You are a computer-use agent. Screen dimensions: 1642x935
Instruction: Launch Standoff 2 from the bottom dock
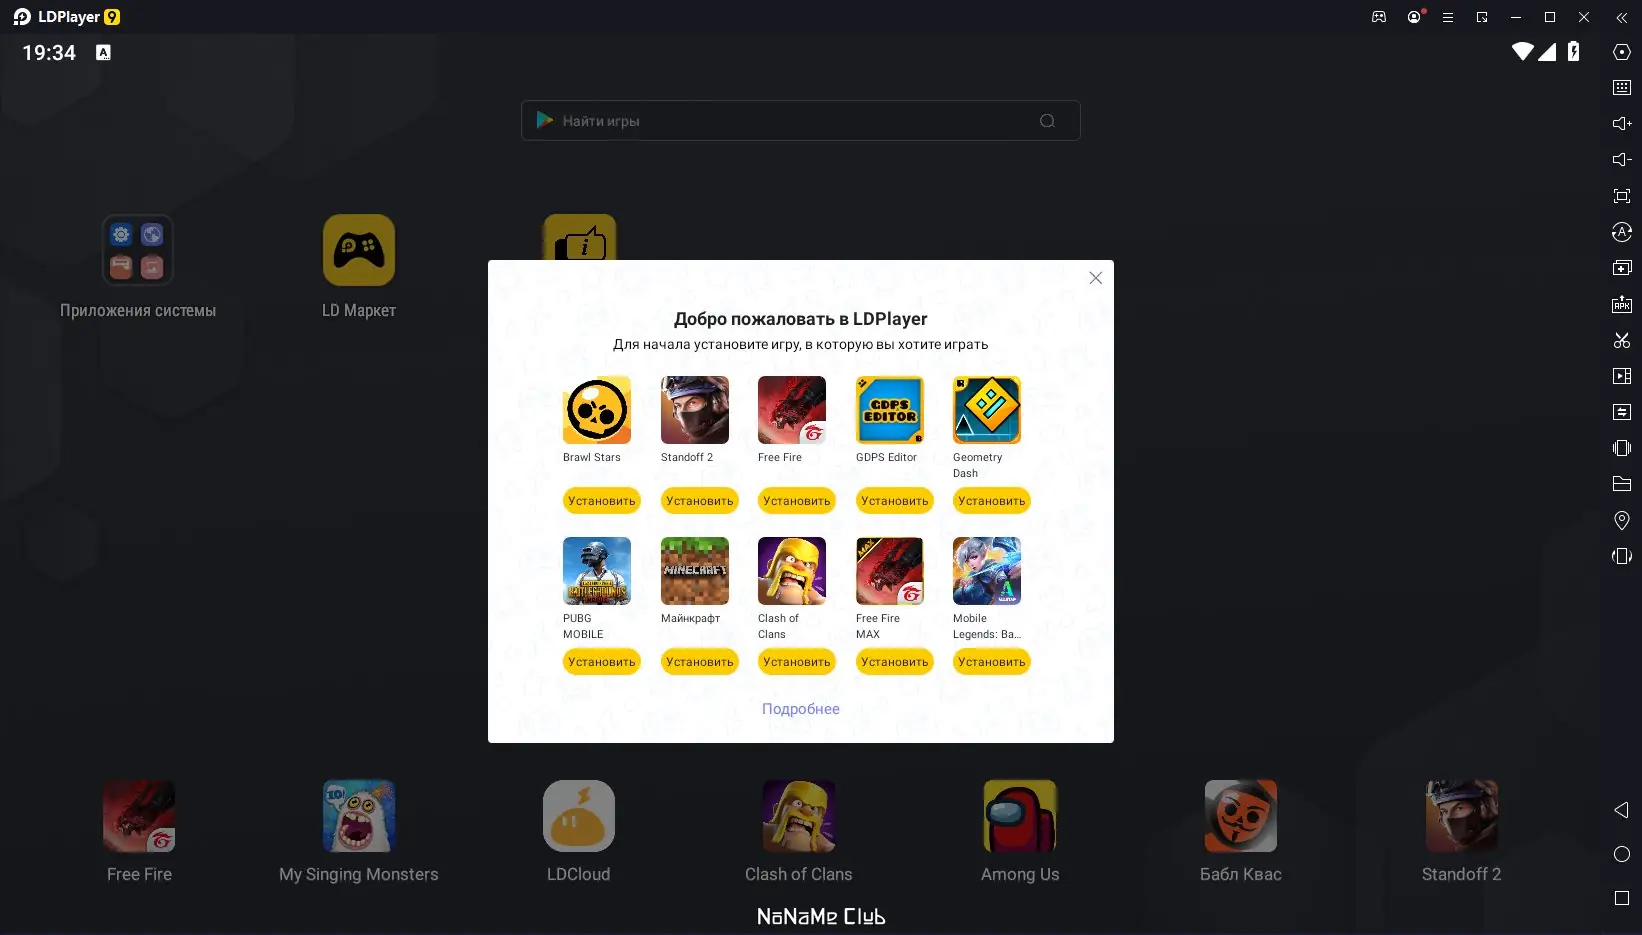pos(1462,816)
